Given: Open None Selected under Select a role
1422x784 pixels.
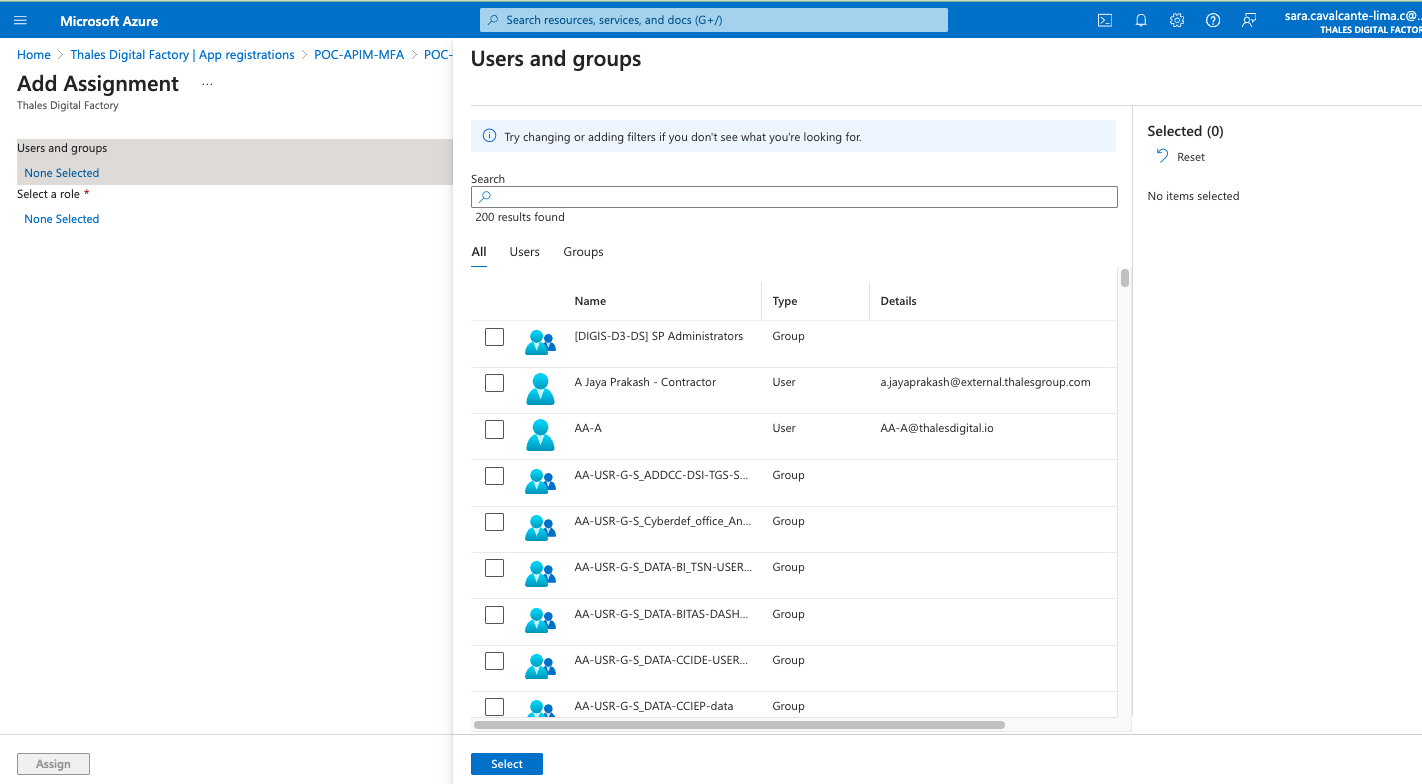Looking at the screenshot, I should (x=62, y=219).
